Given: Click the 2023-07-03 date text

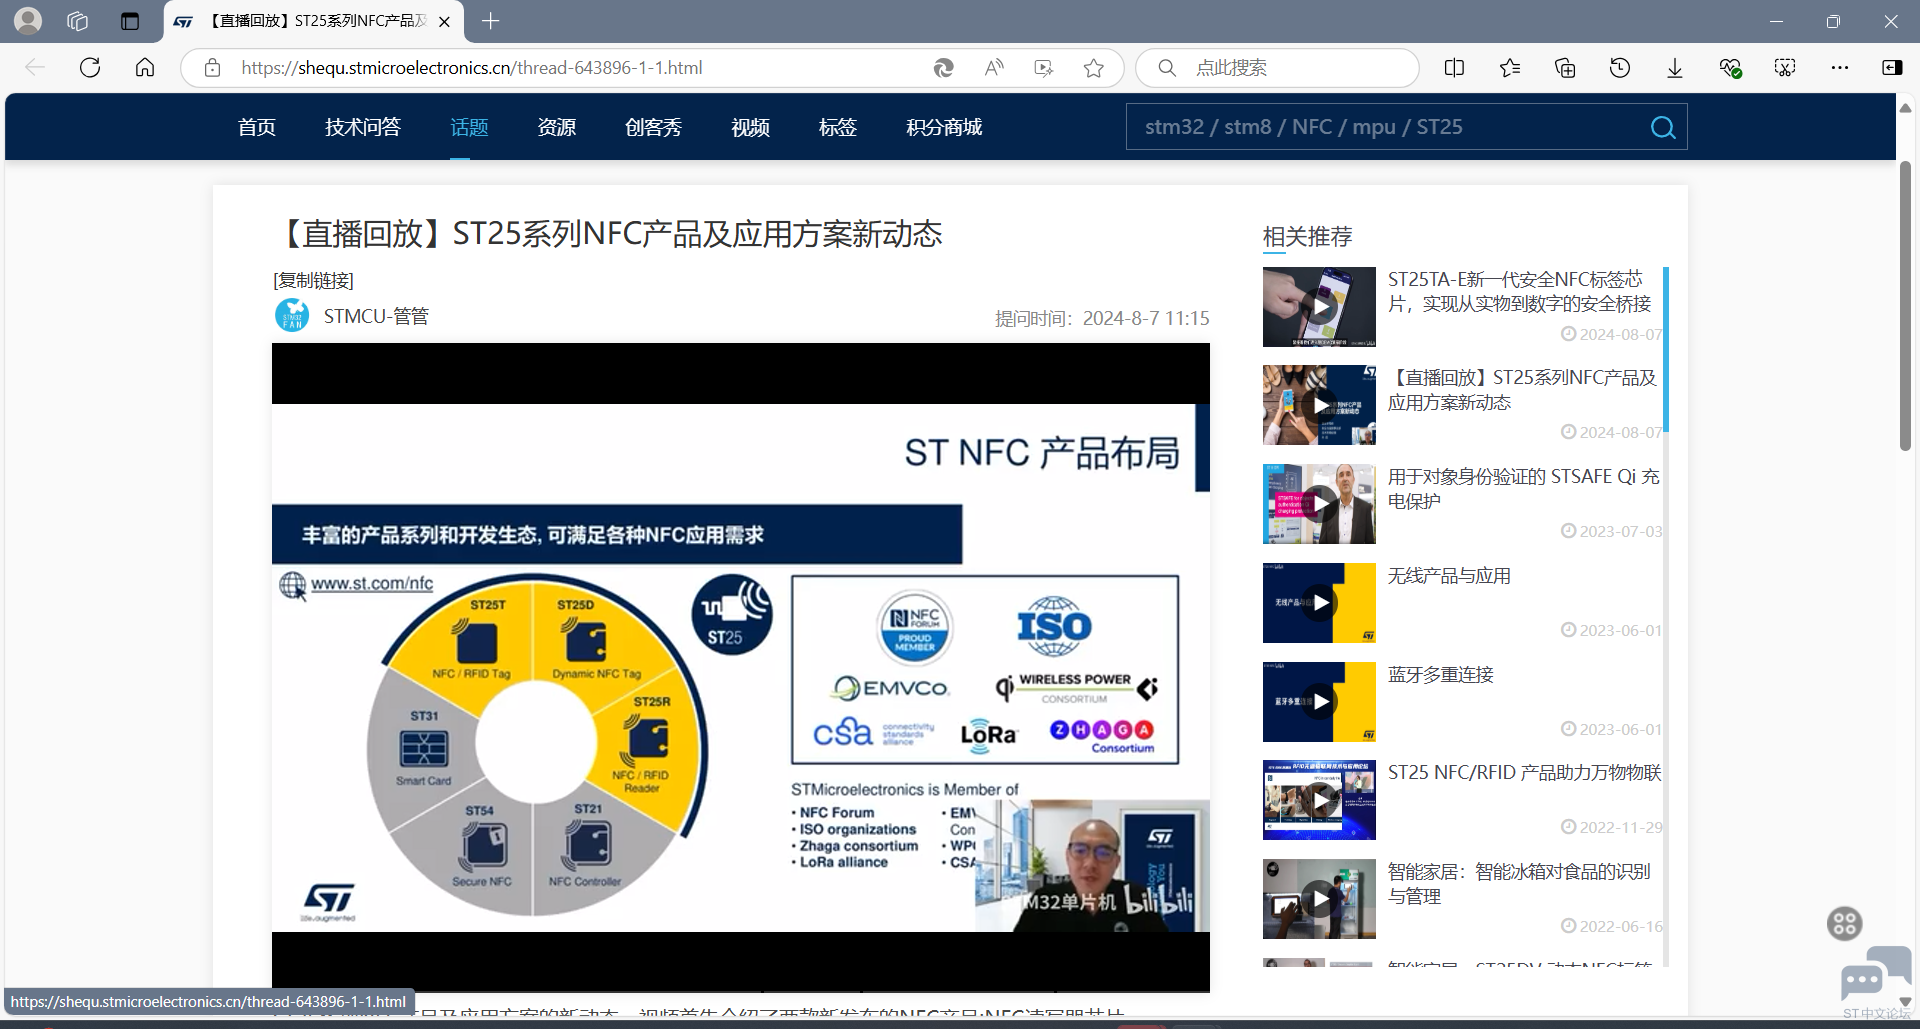Looking at the screenshot, I should (x=1620, y=531).
